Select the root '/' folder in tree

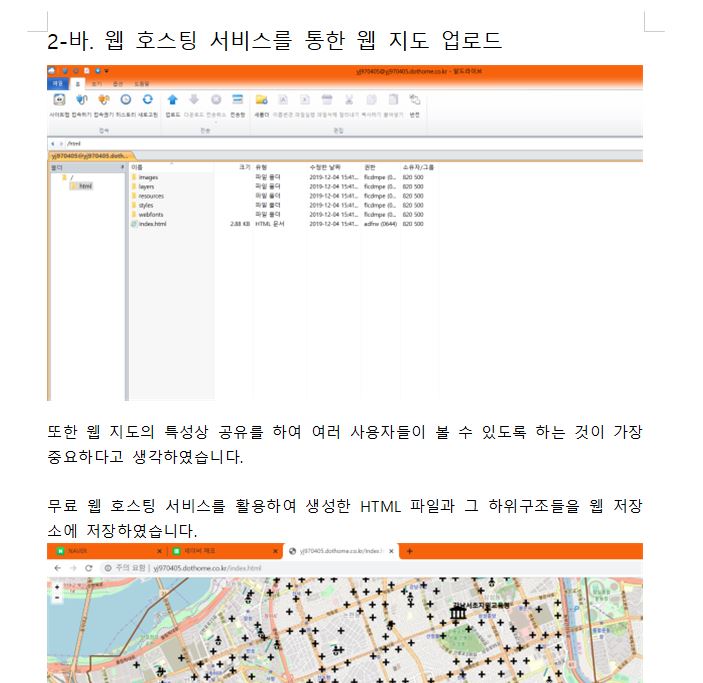point(67,178)
